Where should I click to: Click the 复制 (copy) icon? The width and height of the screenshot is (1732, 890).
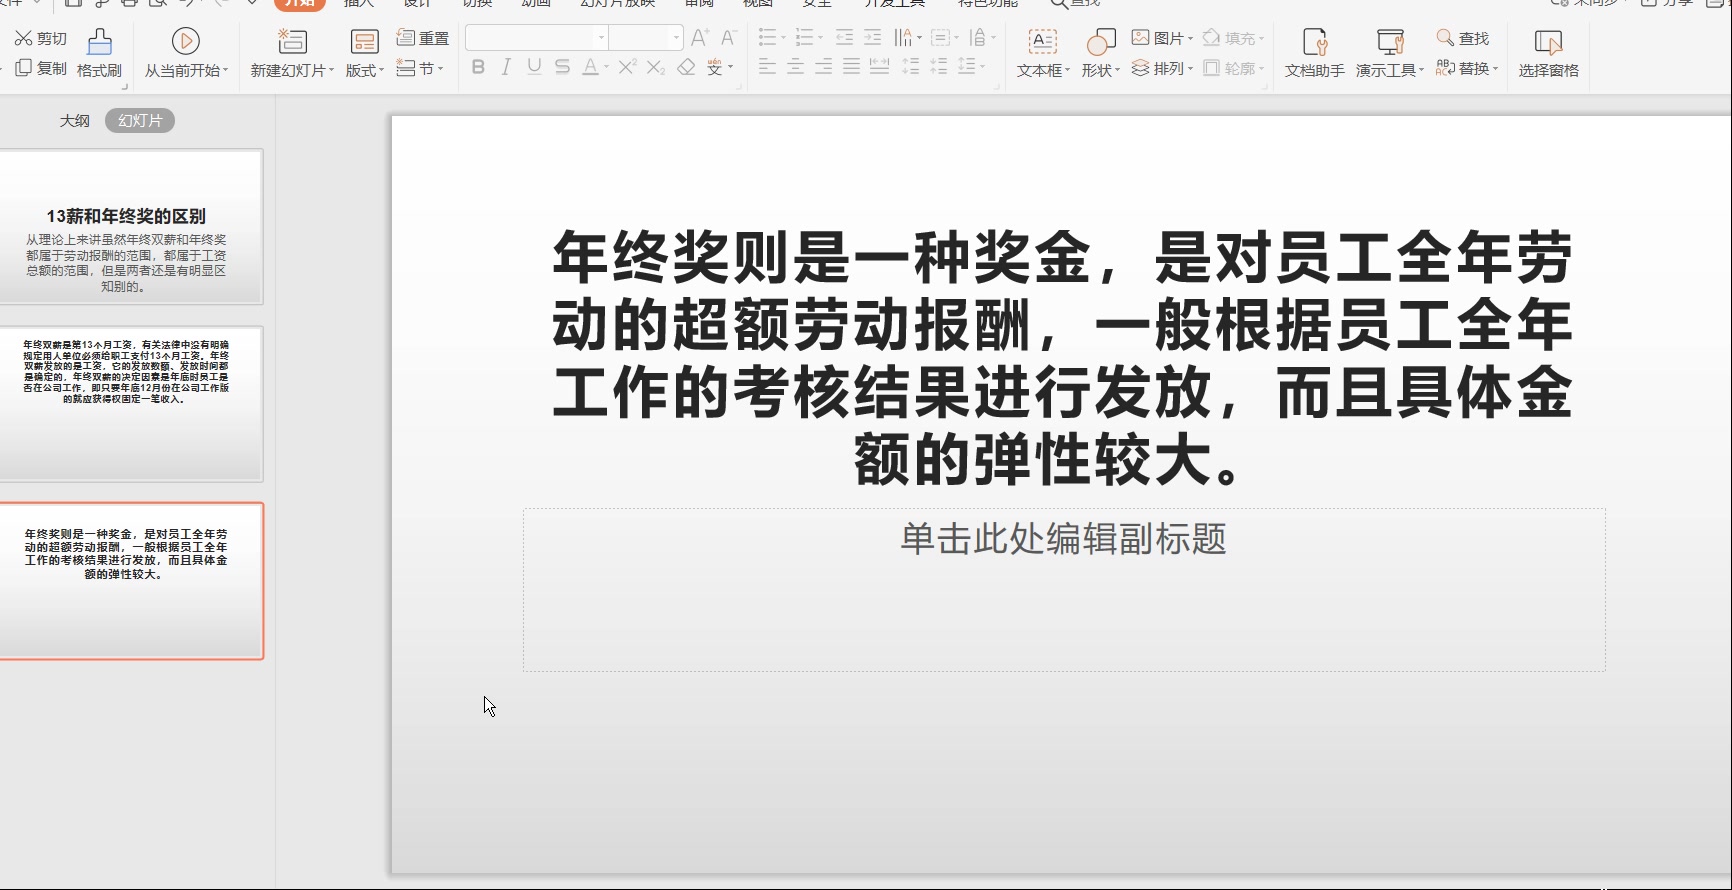click(x=23, y=68)
